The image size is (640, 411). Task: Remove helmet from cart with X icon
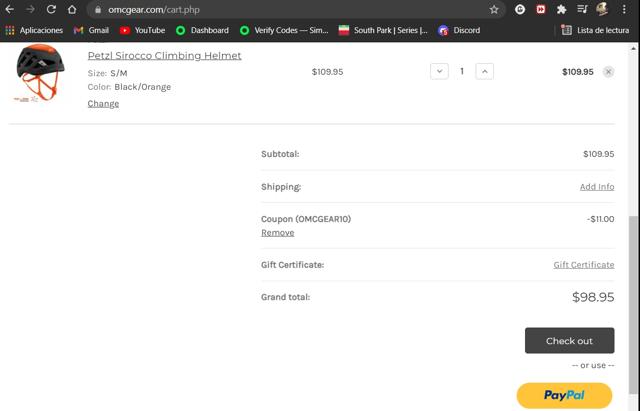pyautogui.click(x=608, y=72)
